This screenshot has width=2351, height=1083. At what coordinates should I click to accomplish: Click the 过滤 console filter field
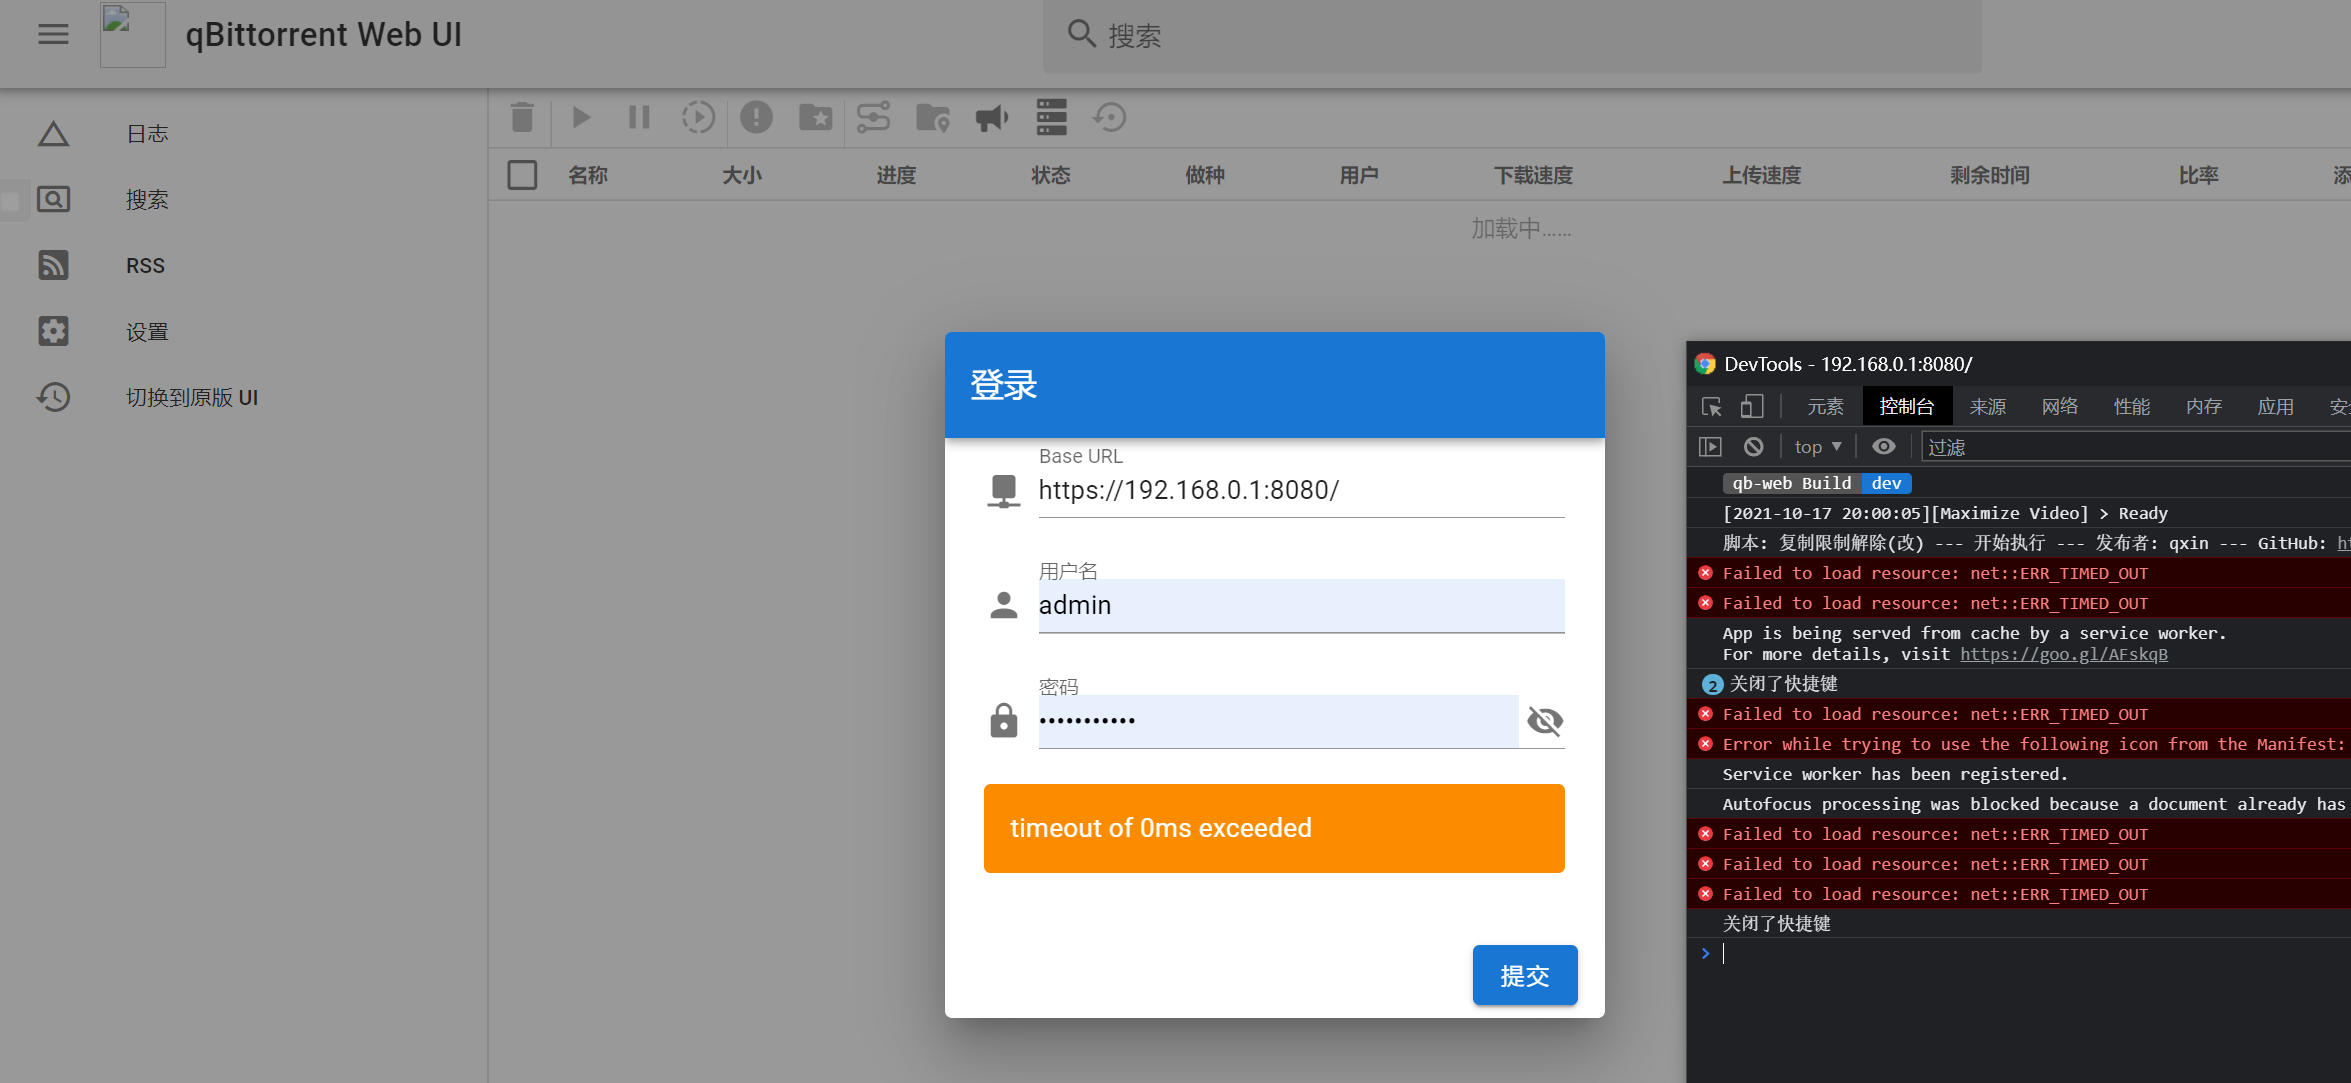[1990, 447]
